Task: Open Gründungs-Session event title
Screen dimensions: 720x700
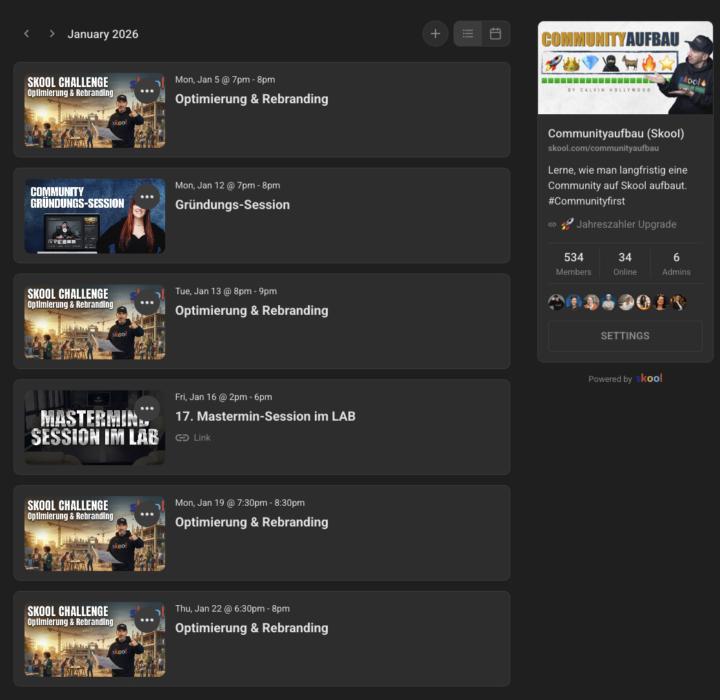Action: (x=232, y=205)
